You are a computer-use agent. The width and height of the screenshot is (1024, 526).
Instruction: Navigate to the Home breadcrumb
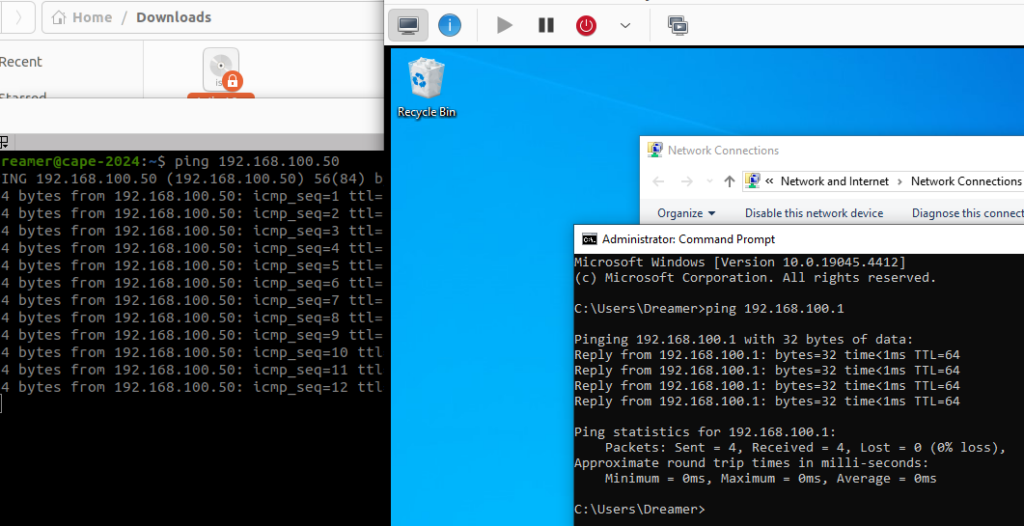82,17
